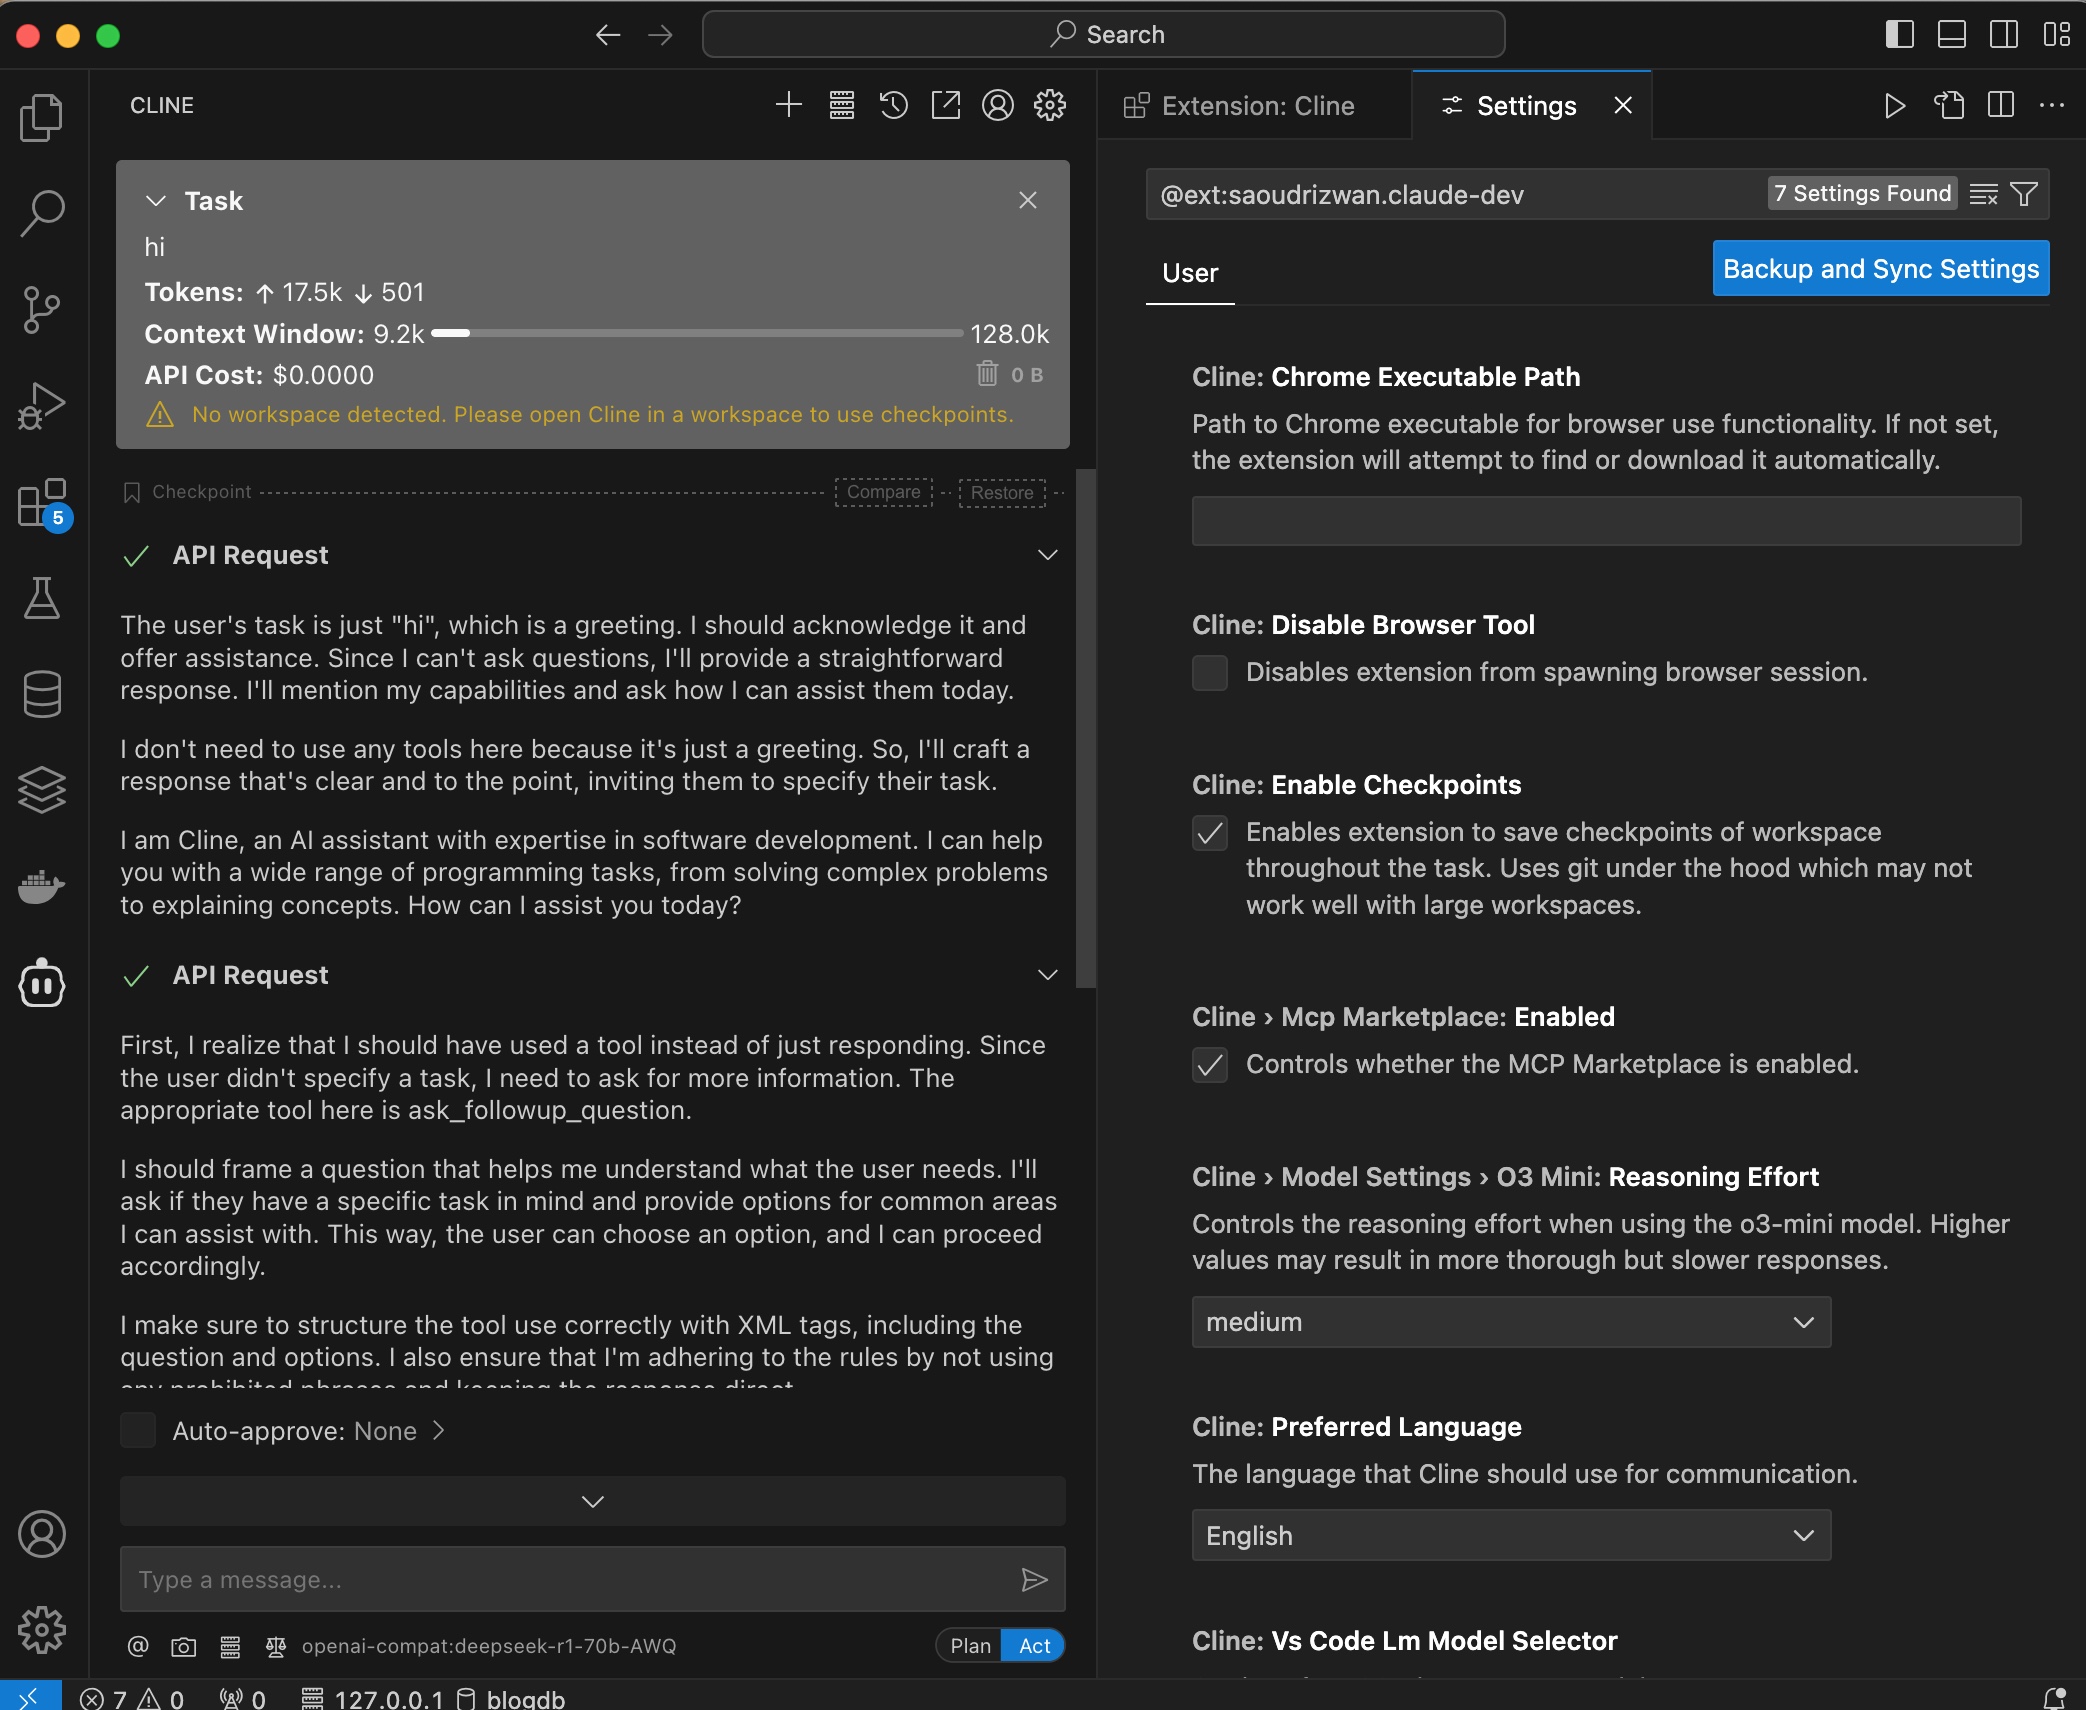Toggle Disable Browser Tool checkbox
This screenshot has height=1710, width=2086.
pos(1210,673)
